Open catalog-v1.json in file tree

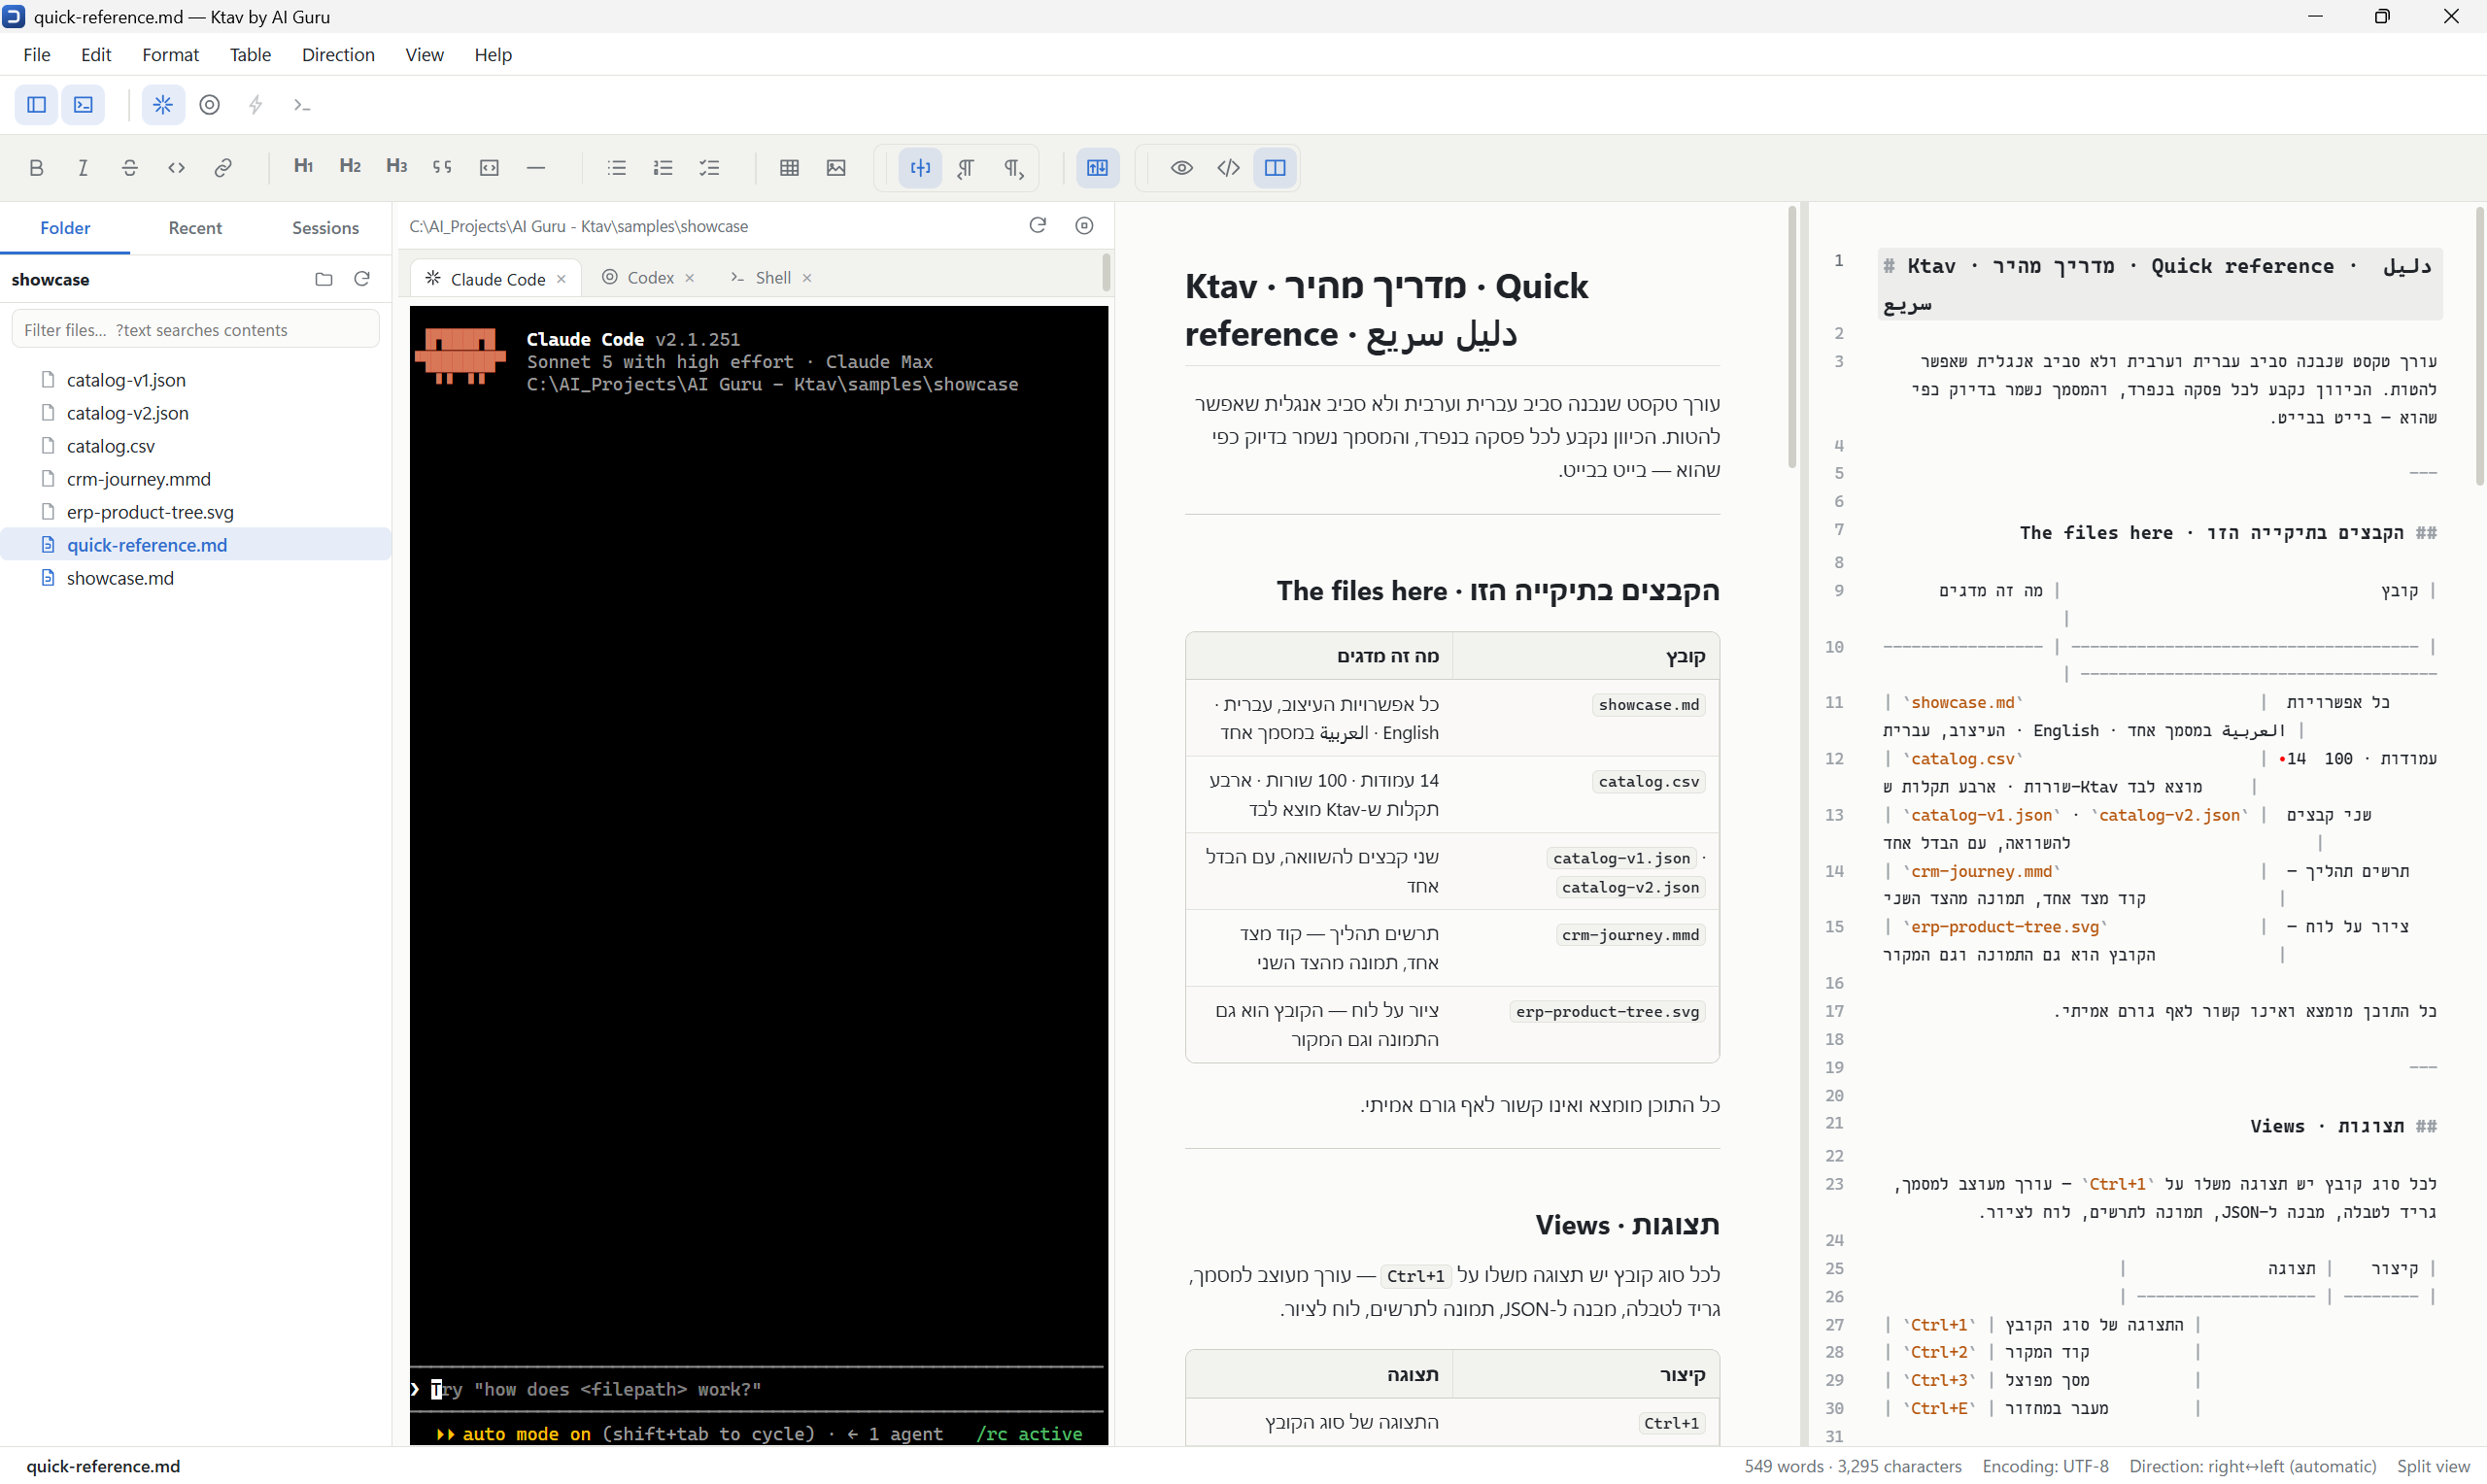click(x=195, y=380)
